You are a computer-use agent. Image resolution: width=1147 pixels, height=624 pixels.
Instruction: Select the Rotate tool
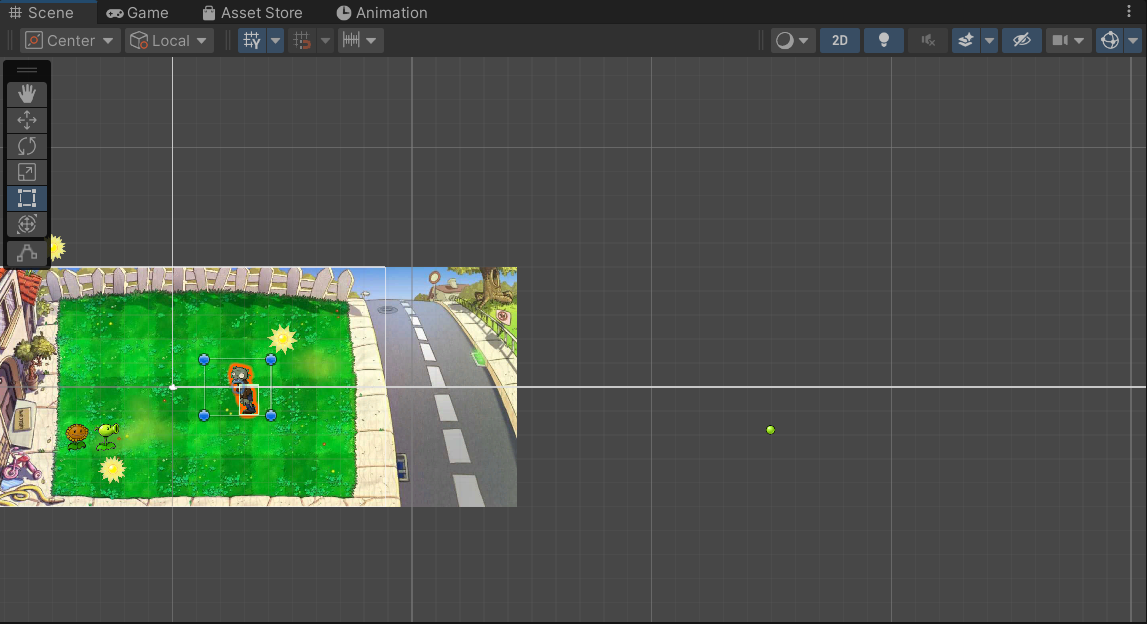(x=27, y=146)
